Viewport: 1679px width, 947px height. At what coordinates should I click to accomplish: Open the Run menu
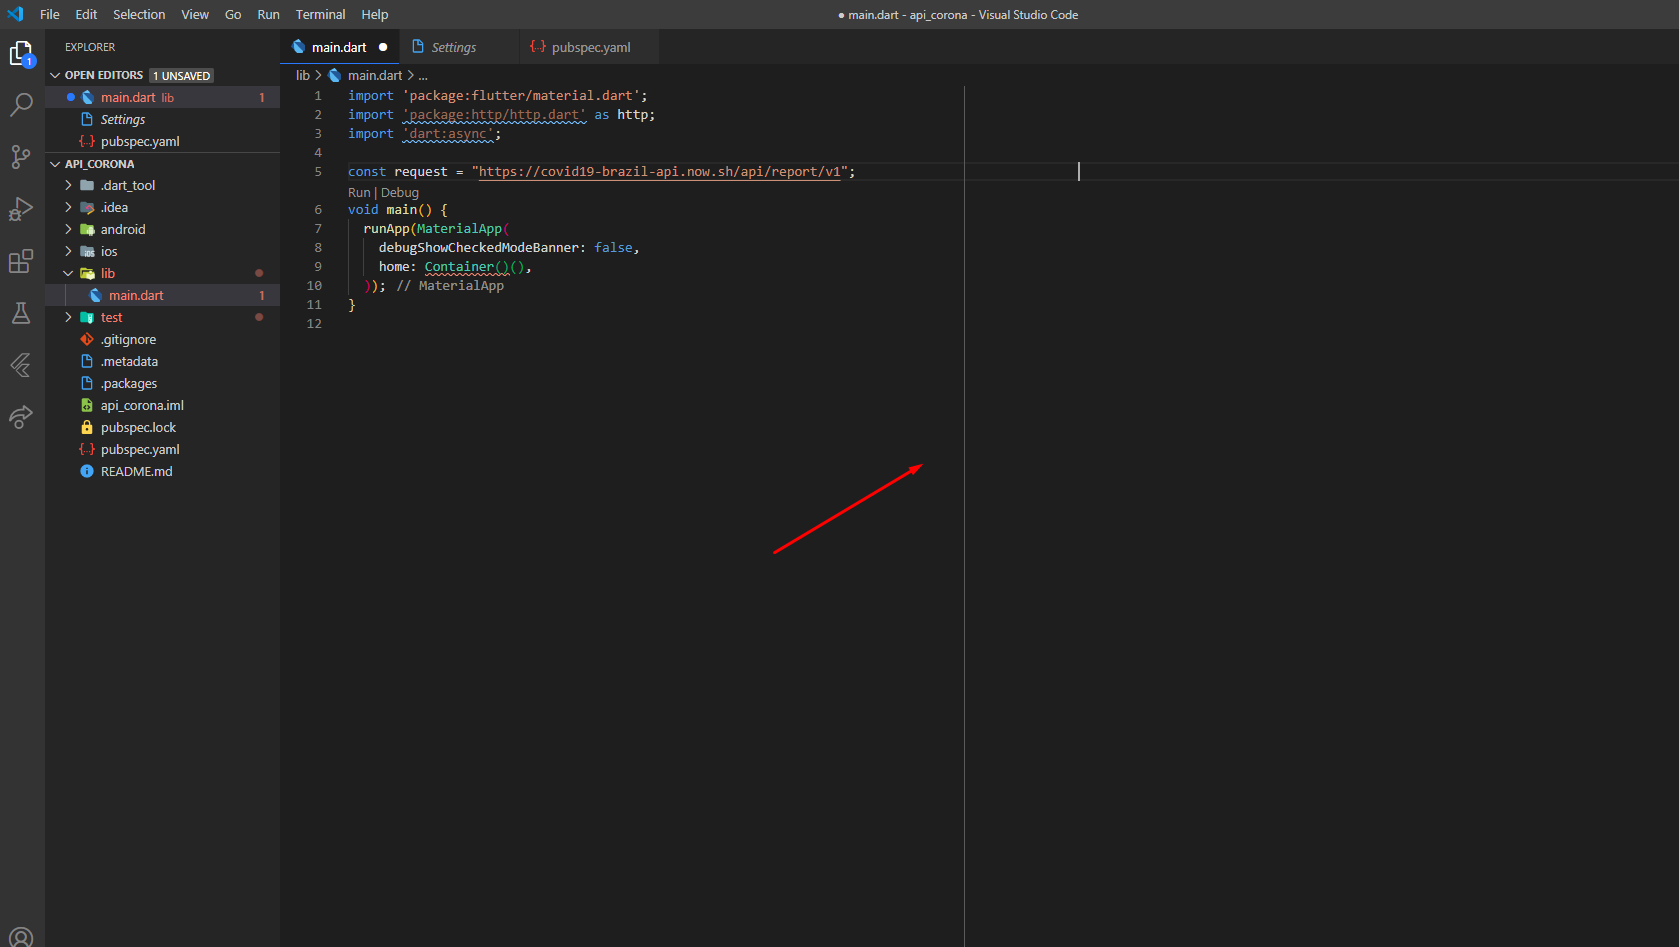click(268, 14)
